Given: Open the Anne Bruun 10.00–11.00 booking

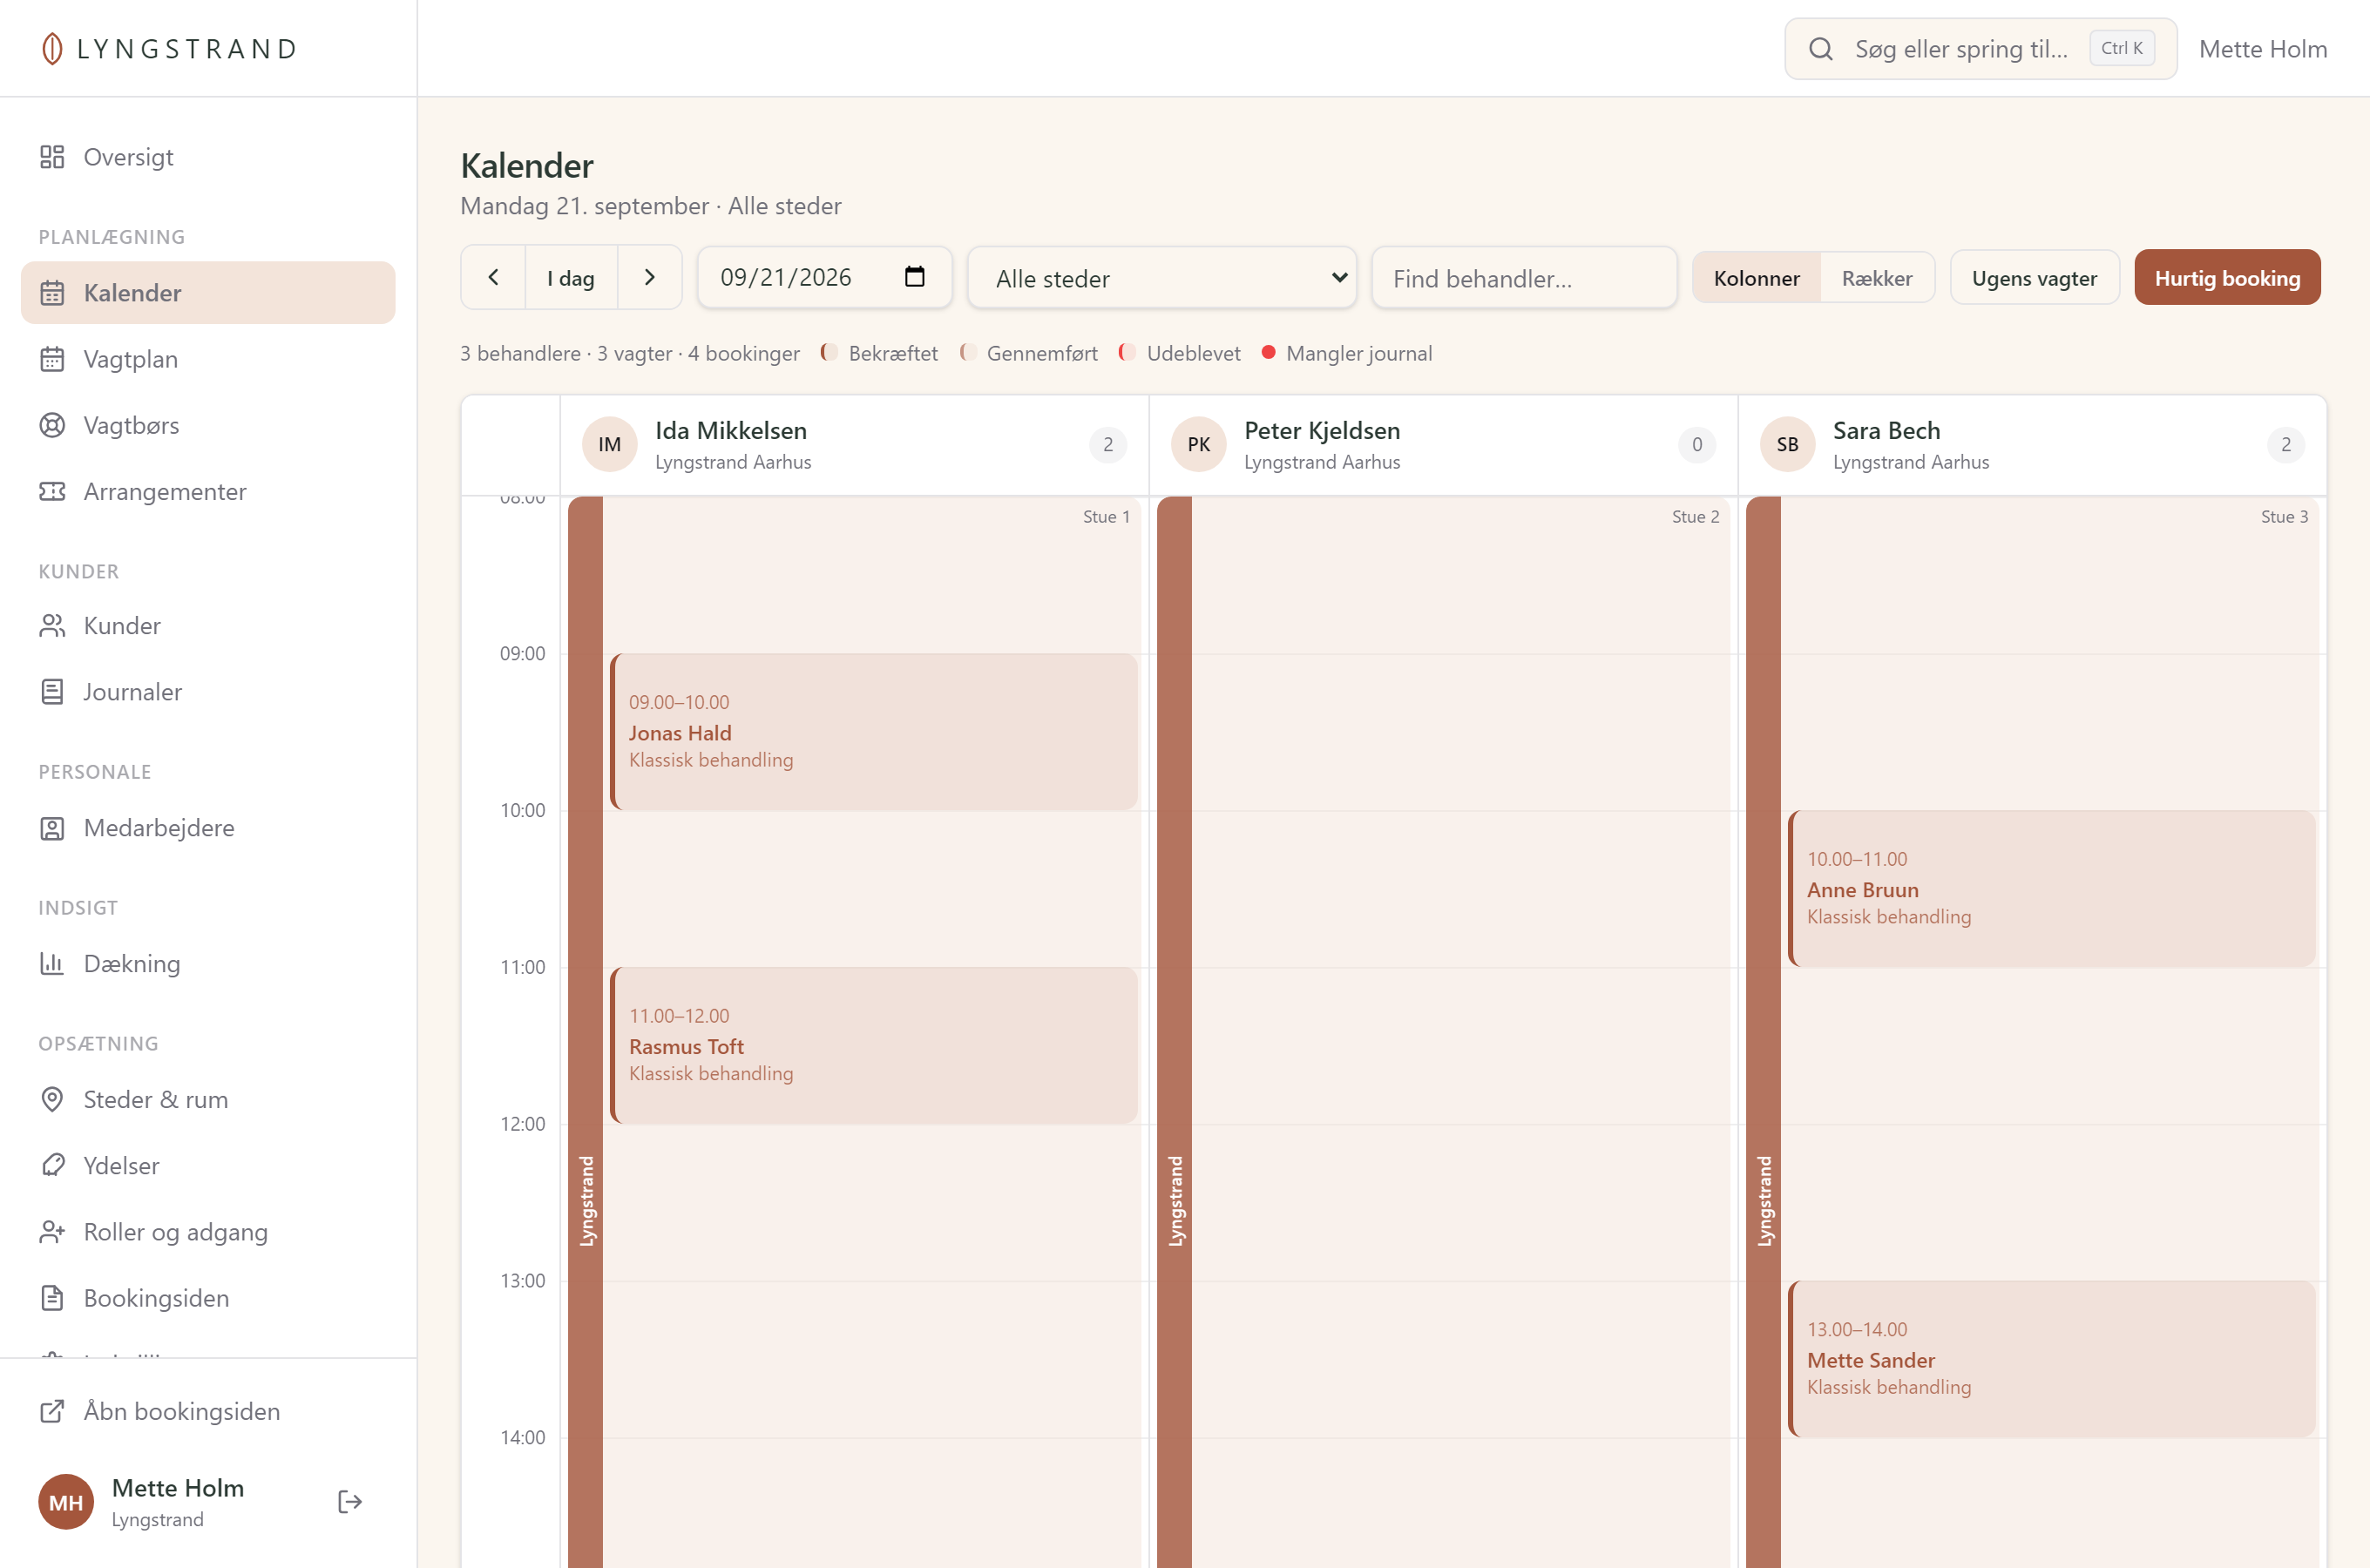Looking at the screenshot, I should 2051,889.
